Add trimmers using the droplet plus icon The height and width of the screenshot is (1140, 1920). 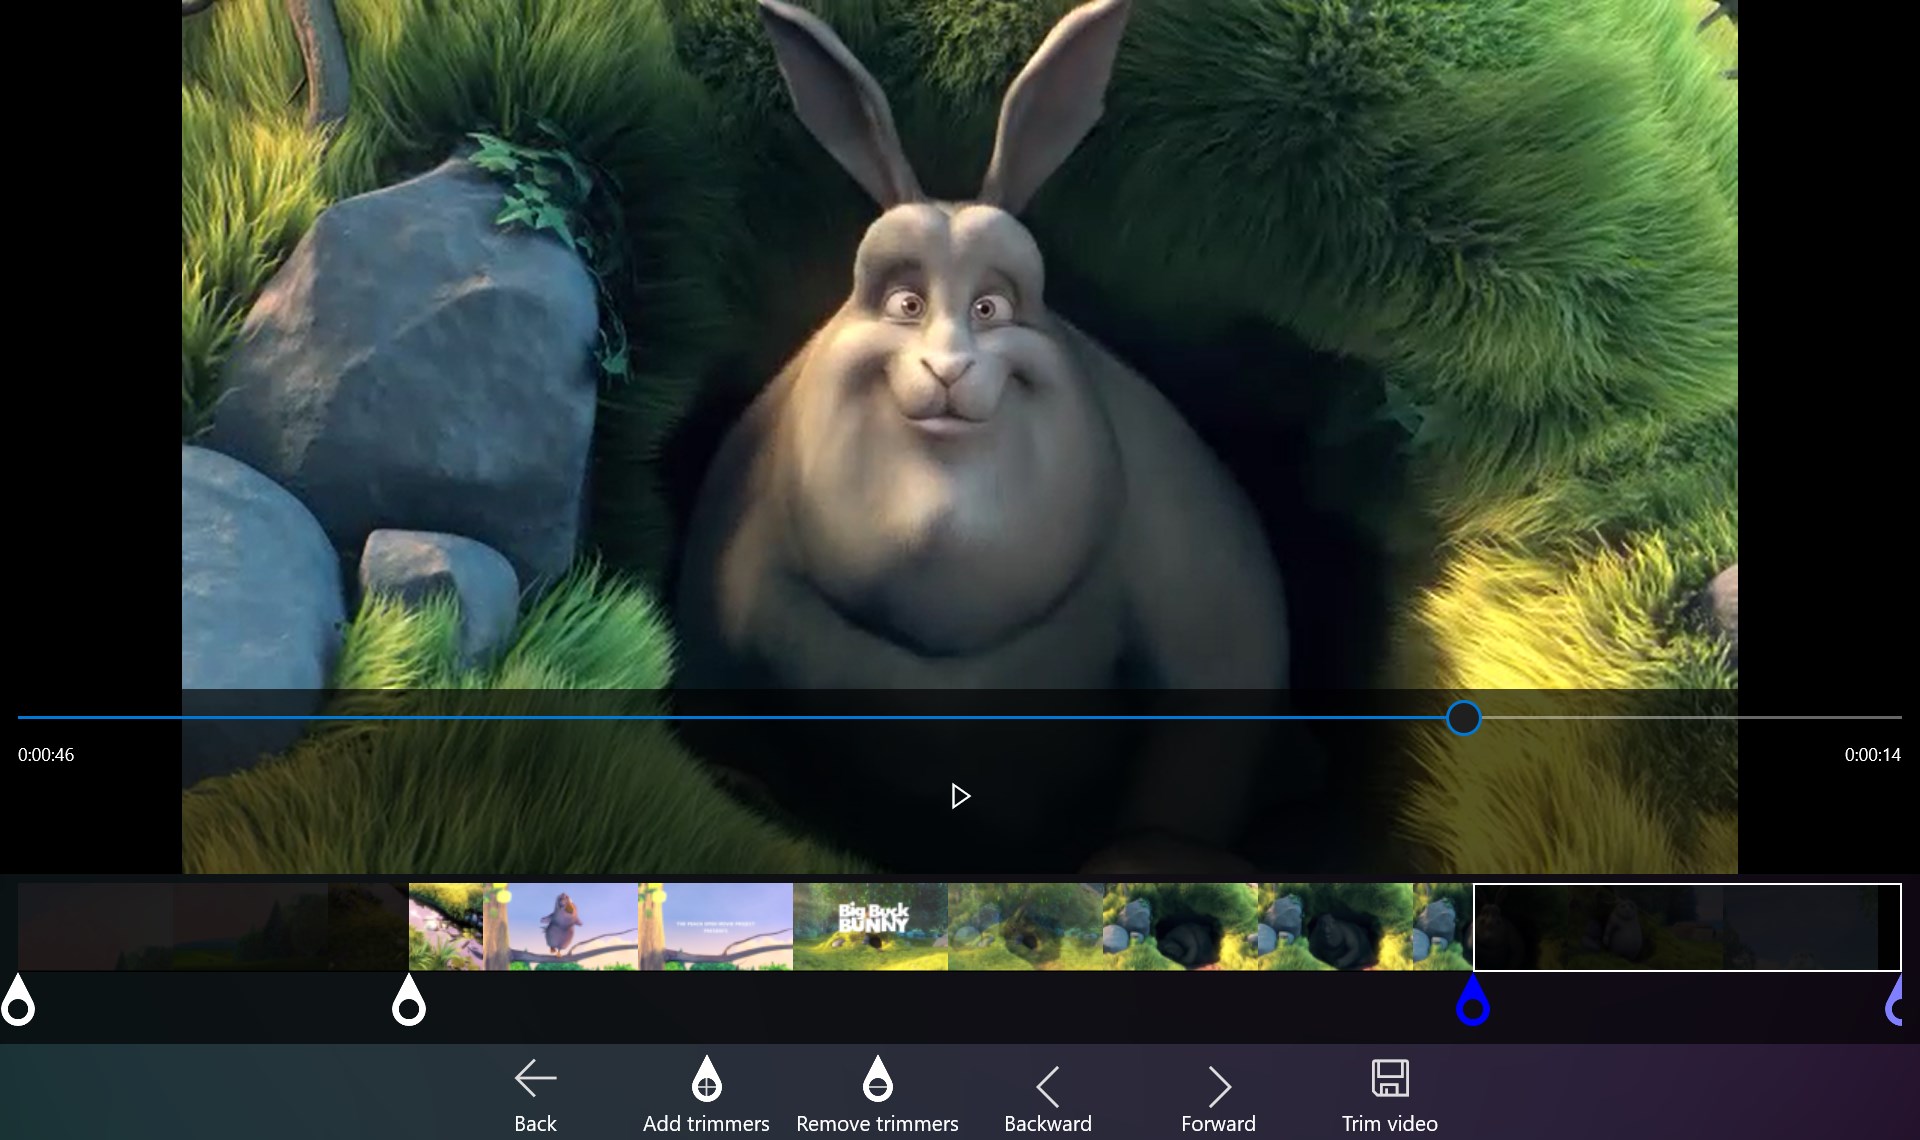(x=706, y=1078)
